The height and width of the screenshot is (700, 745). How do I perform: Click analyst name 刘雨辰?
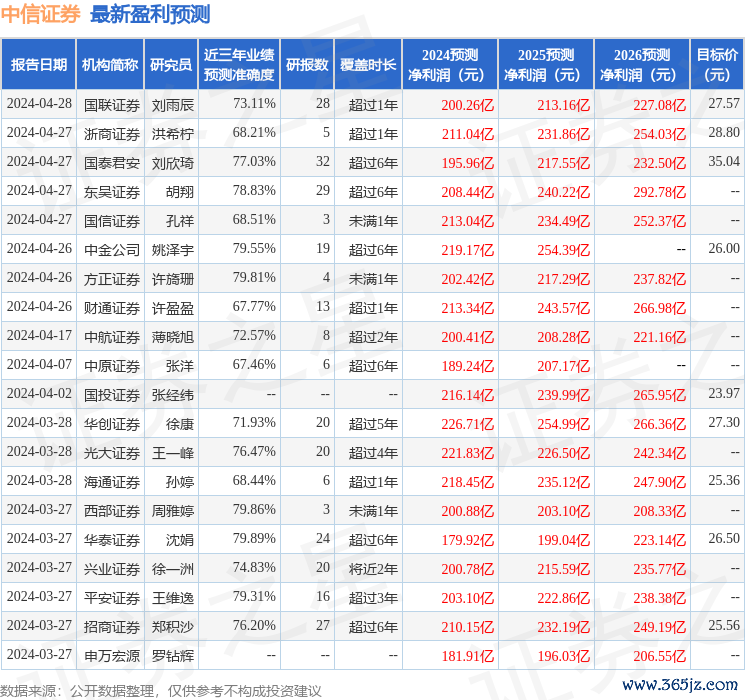click(172, 105)
